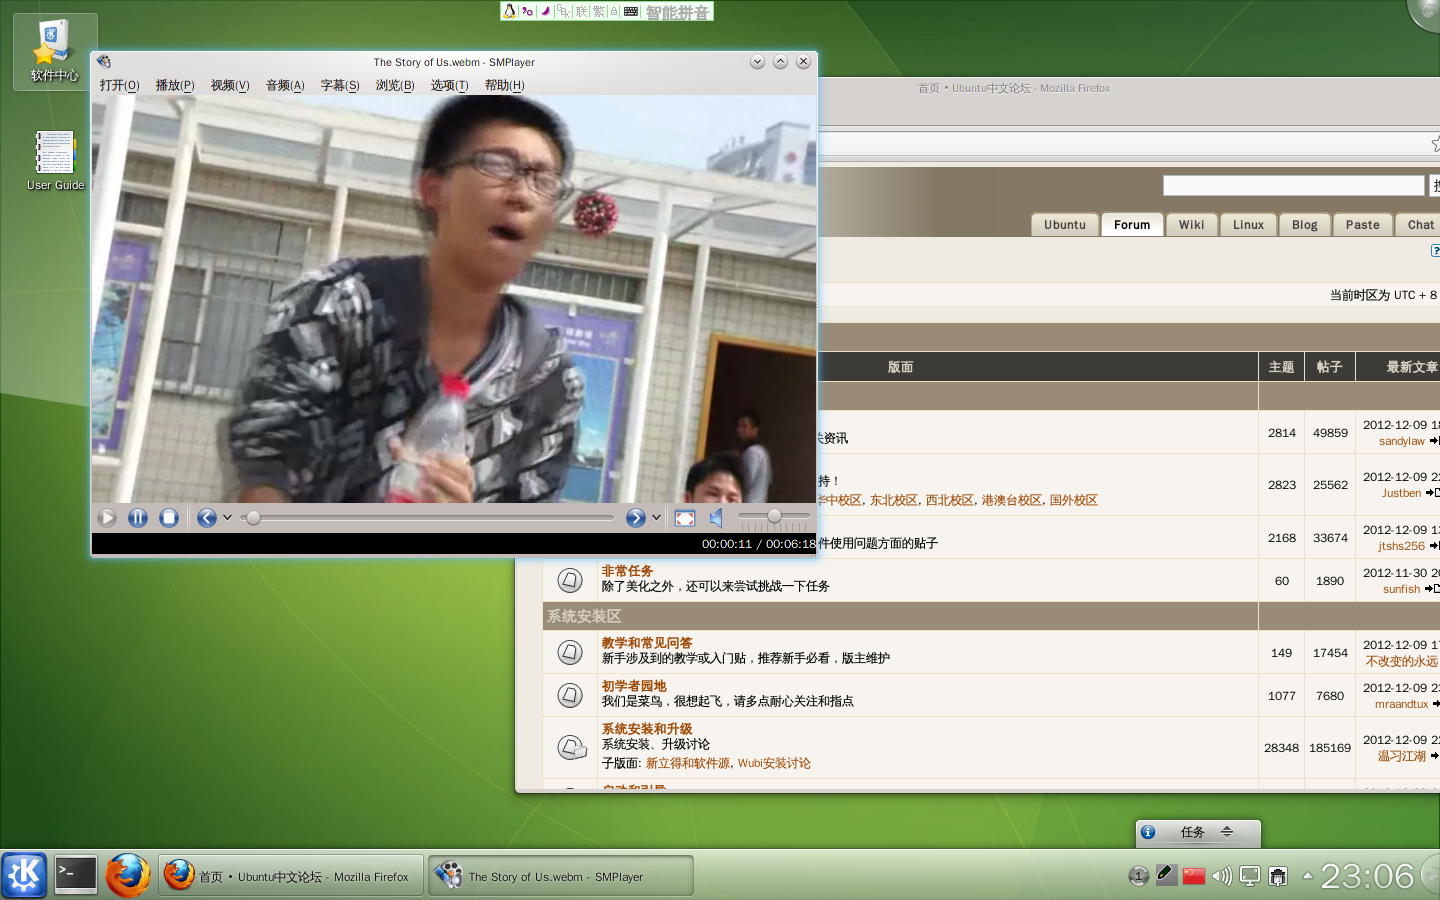1440x900 pixels.
Task: Launch the terminal from the panel
Action: pos(76,875)
